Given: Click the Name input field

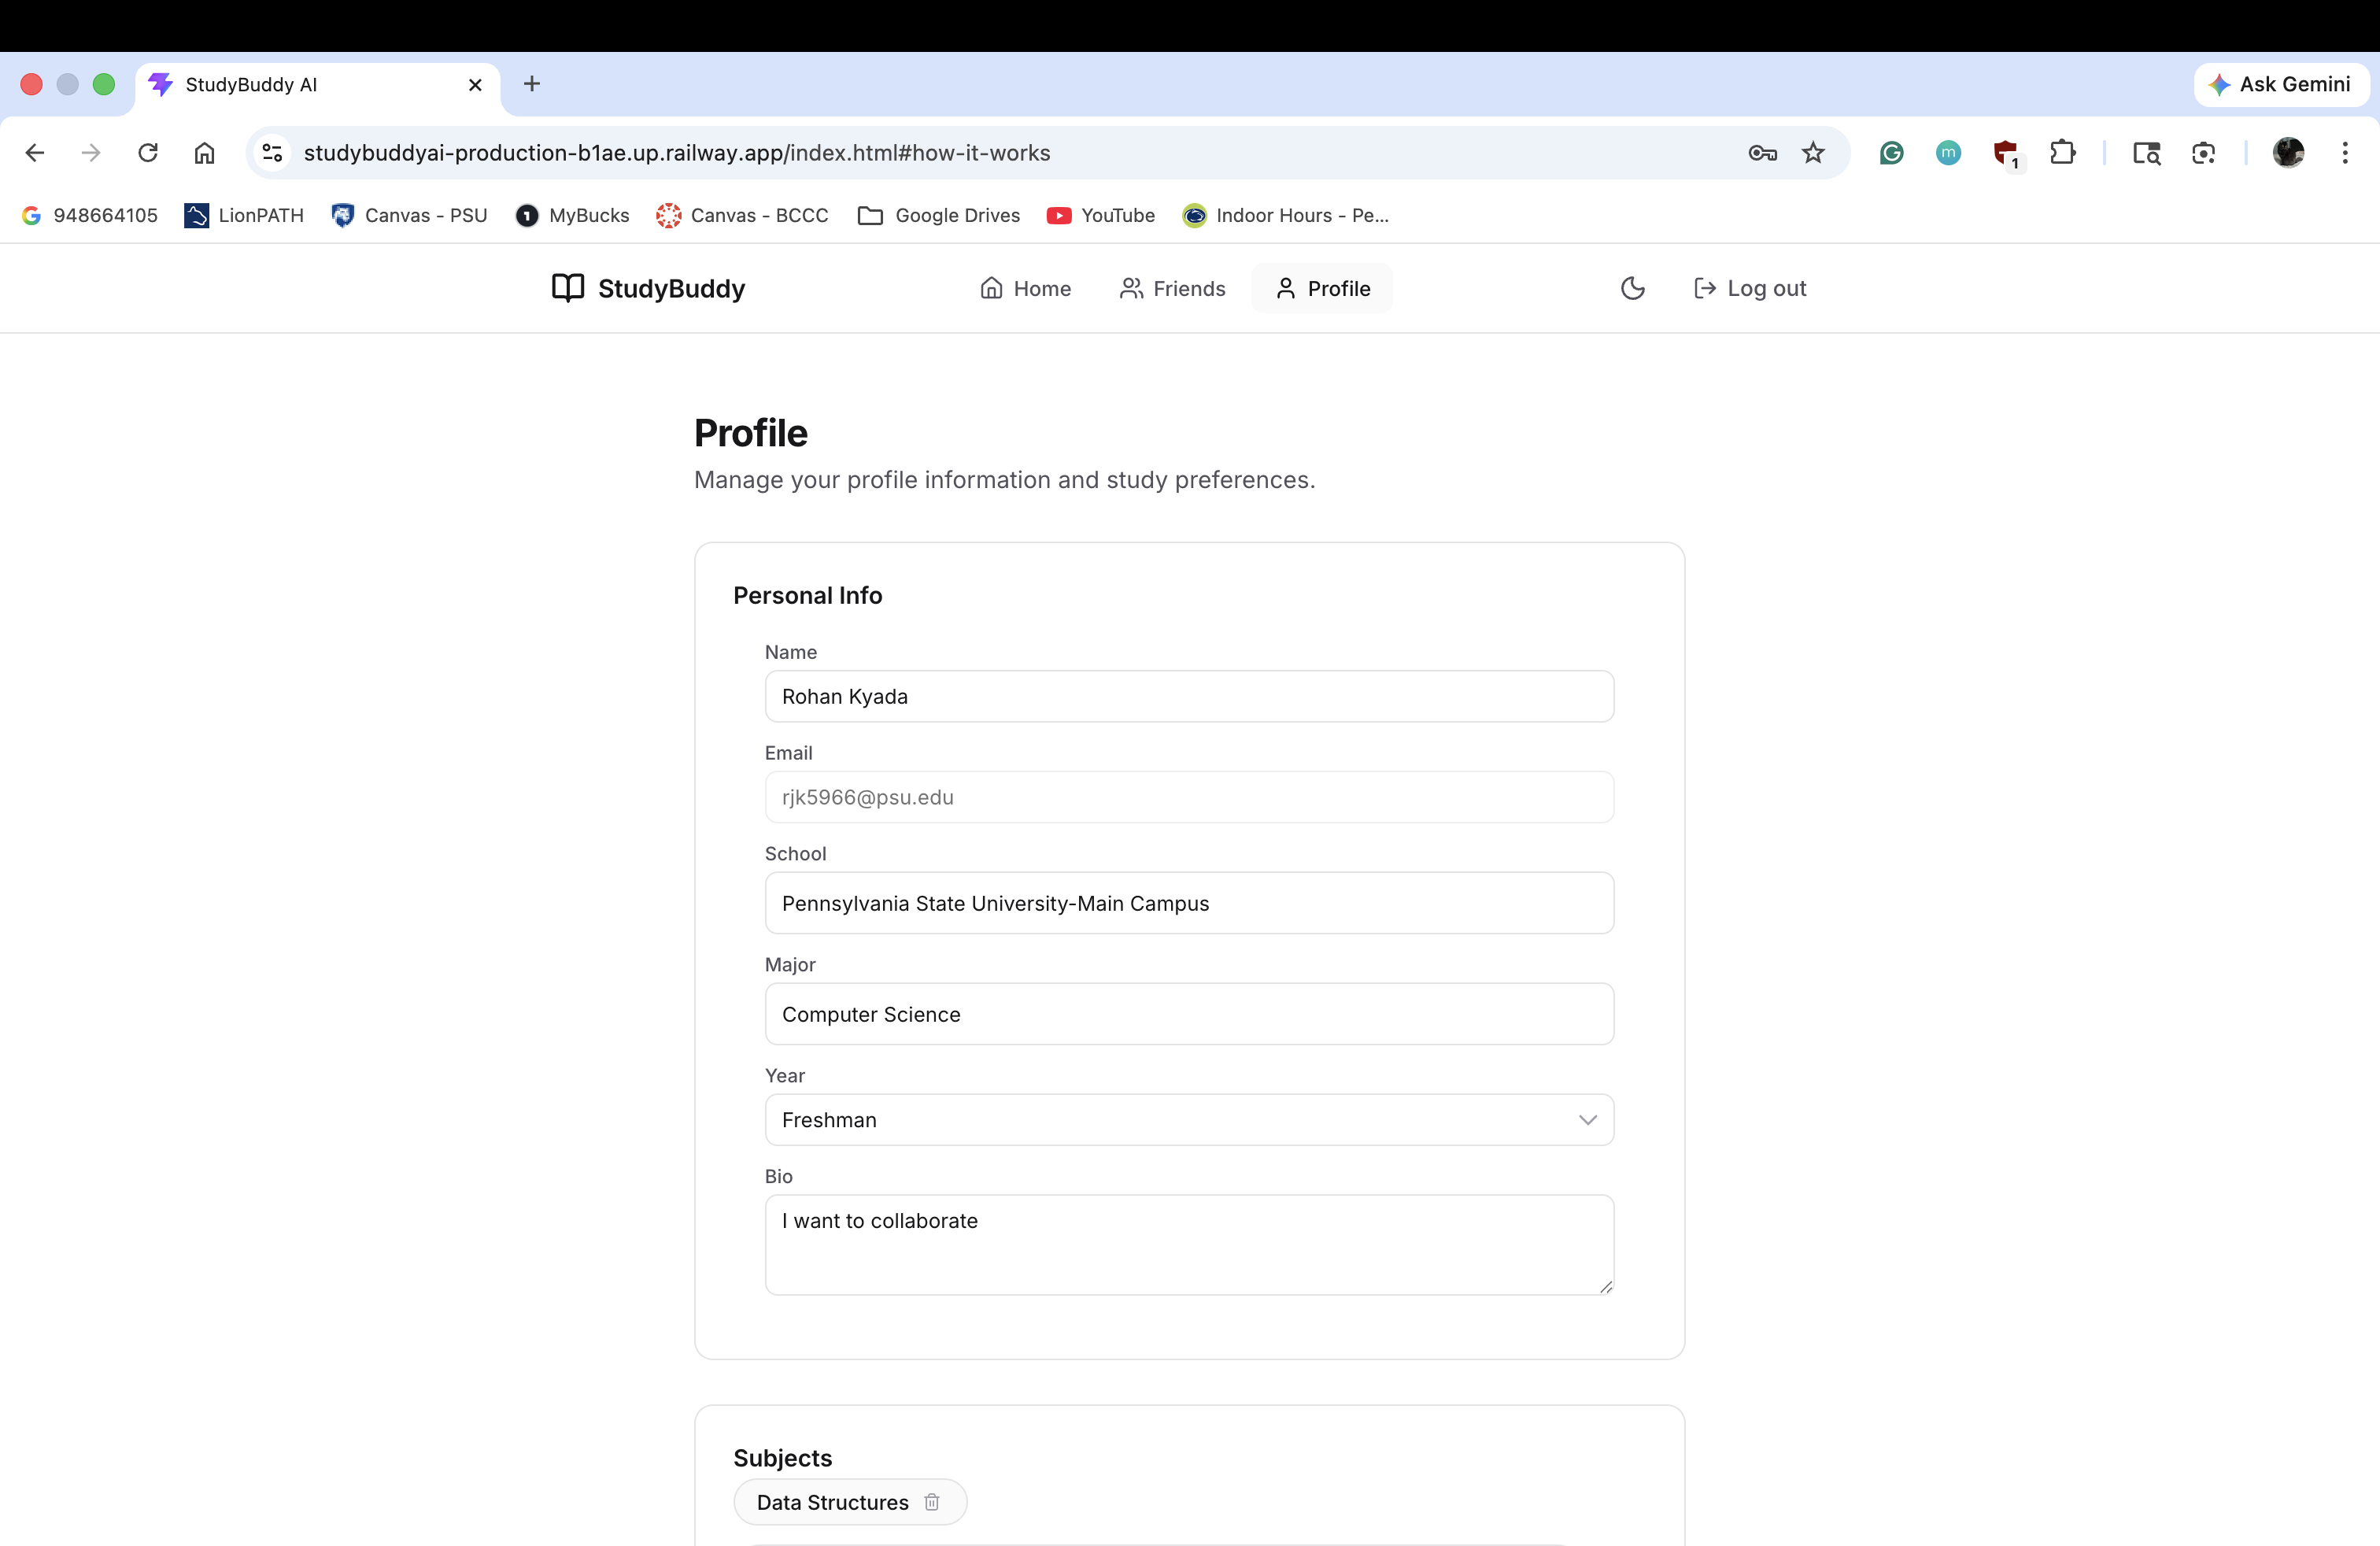Looking at the screenshot, I should click(x=1189, y=696).
